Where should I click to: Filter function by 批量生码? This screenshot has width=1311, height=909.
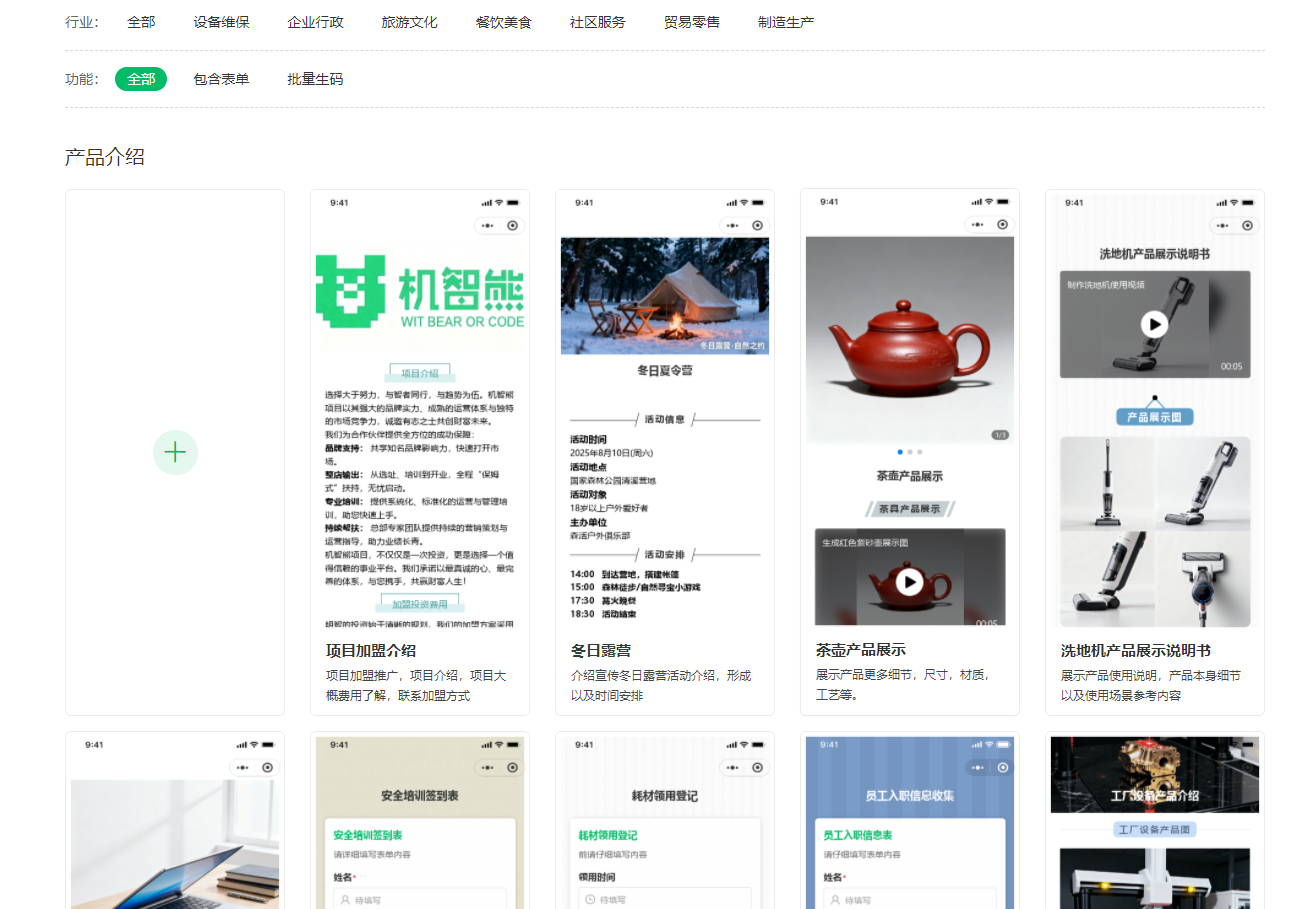(315, 79)
